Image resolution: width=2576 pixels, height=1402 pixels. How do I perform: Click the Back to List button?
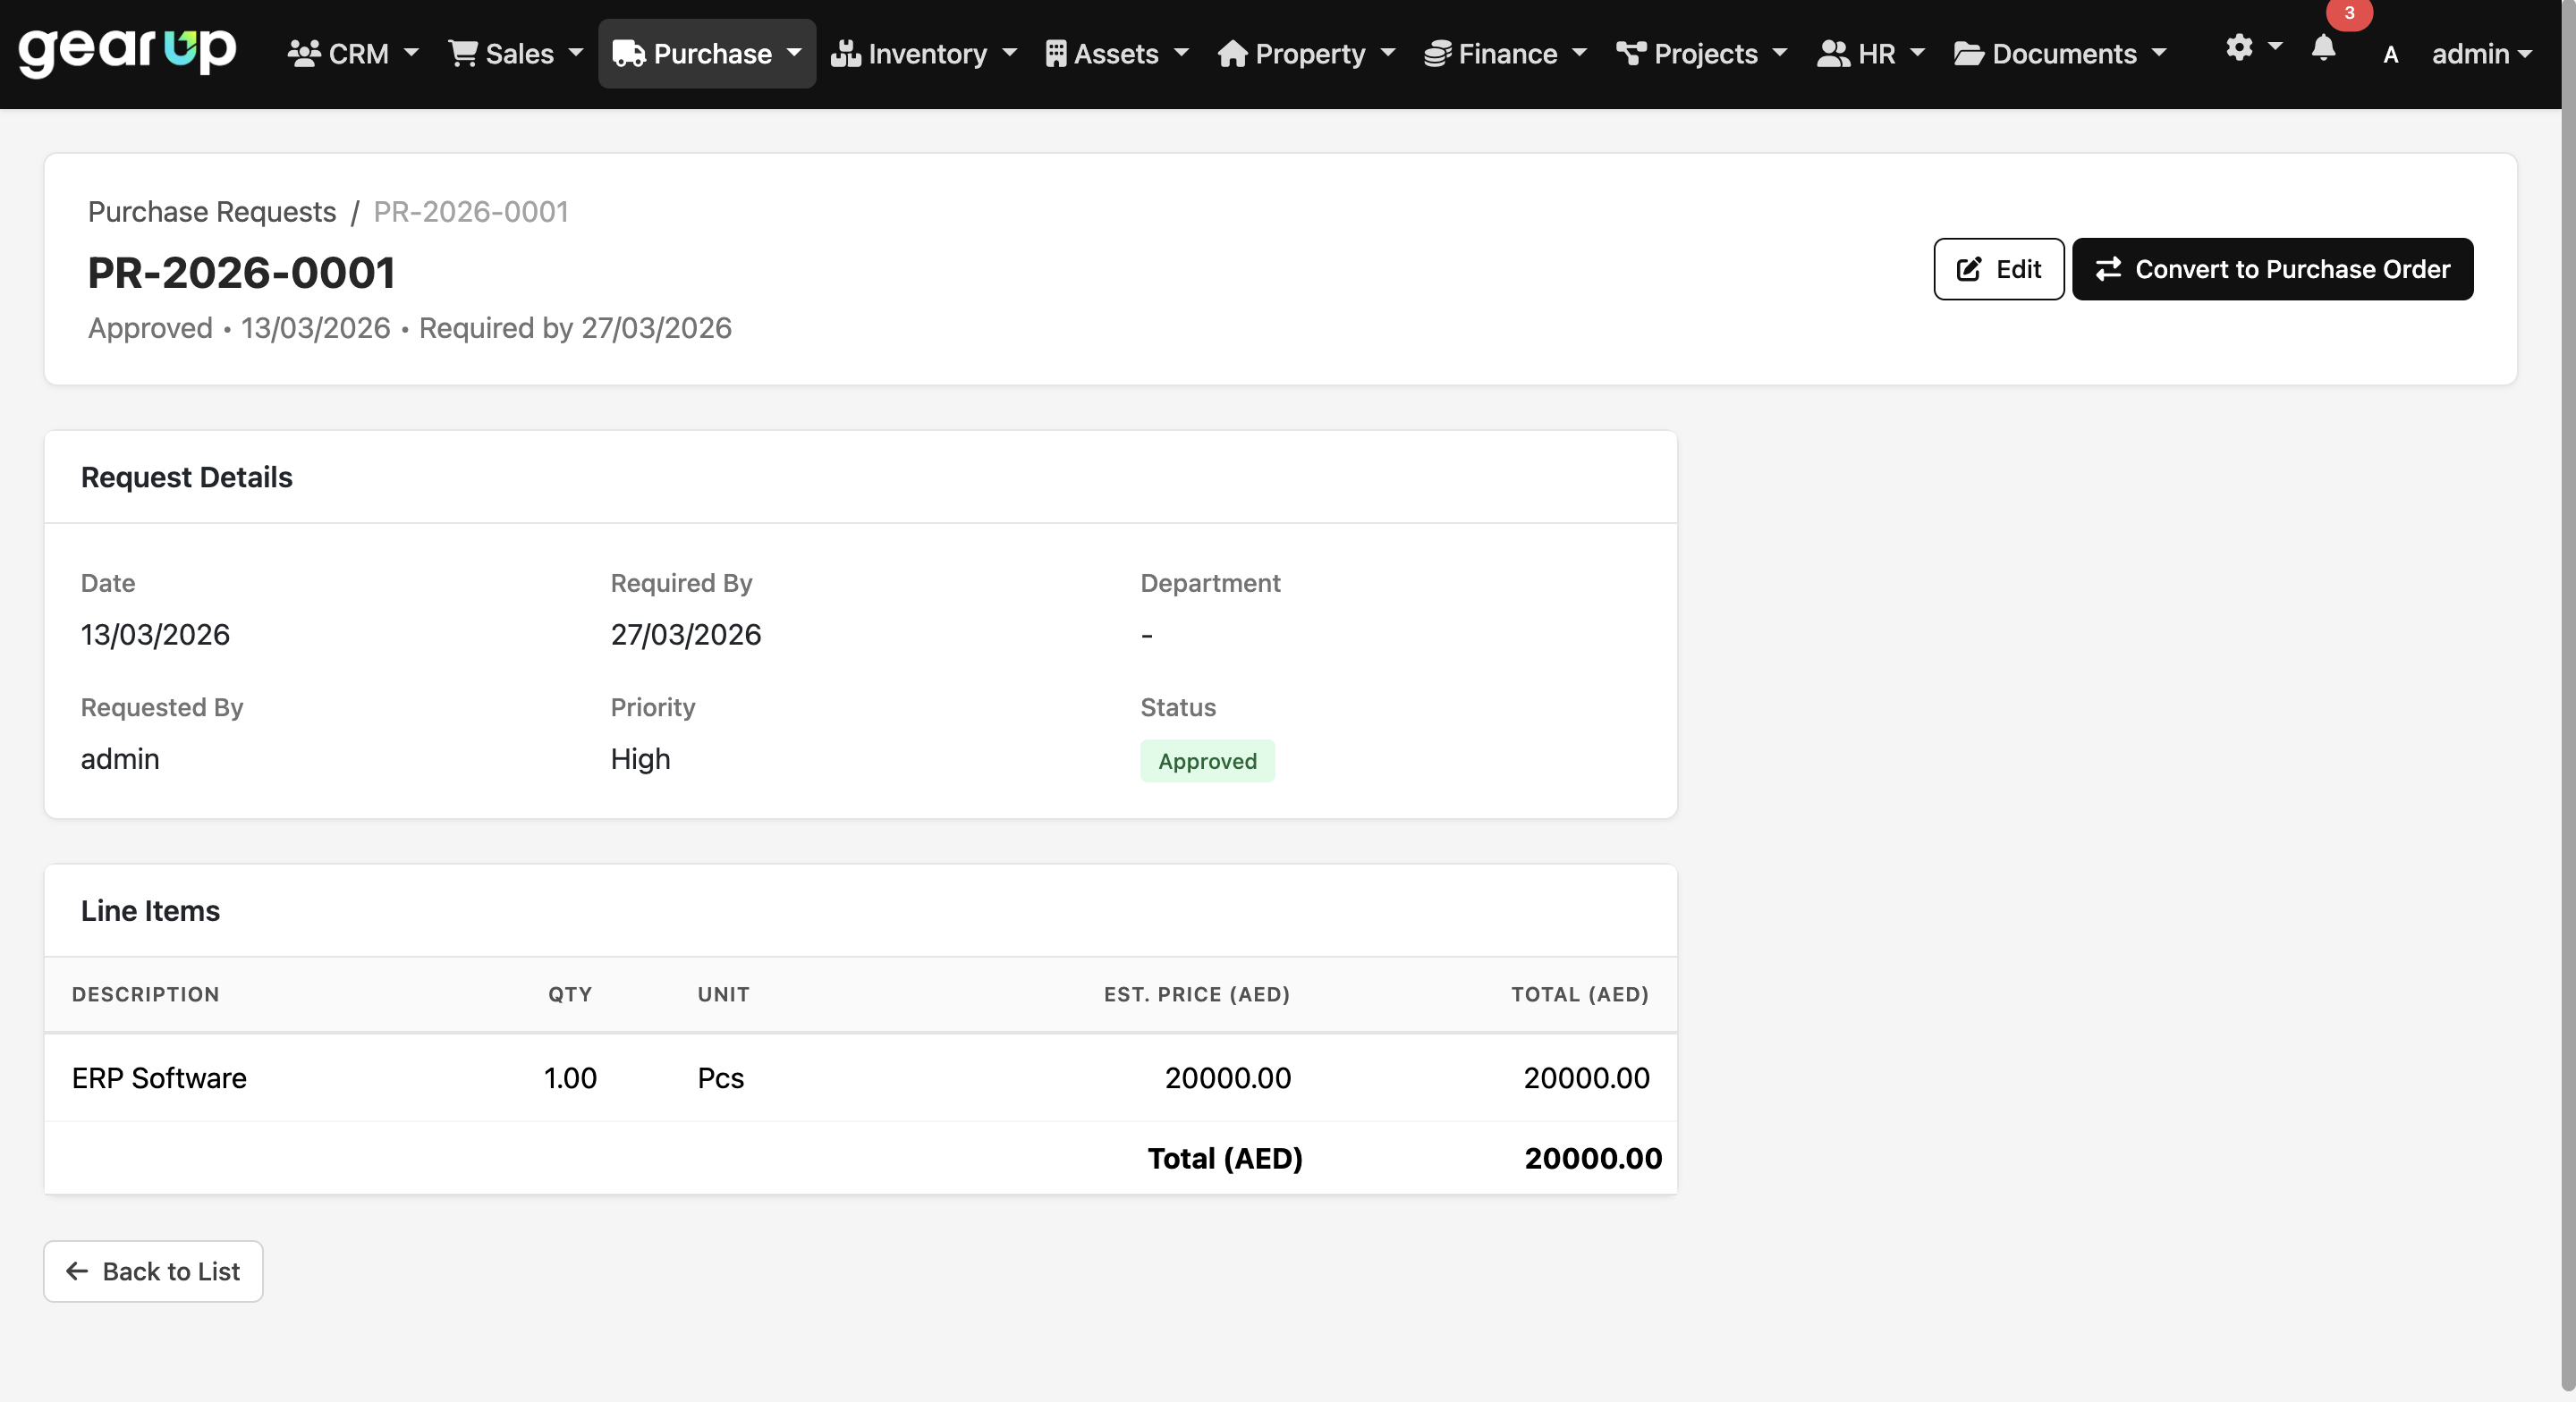click(152, 1271)
